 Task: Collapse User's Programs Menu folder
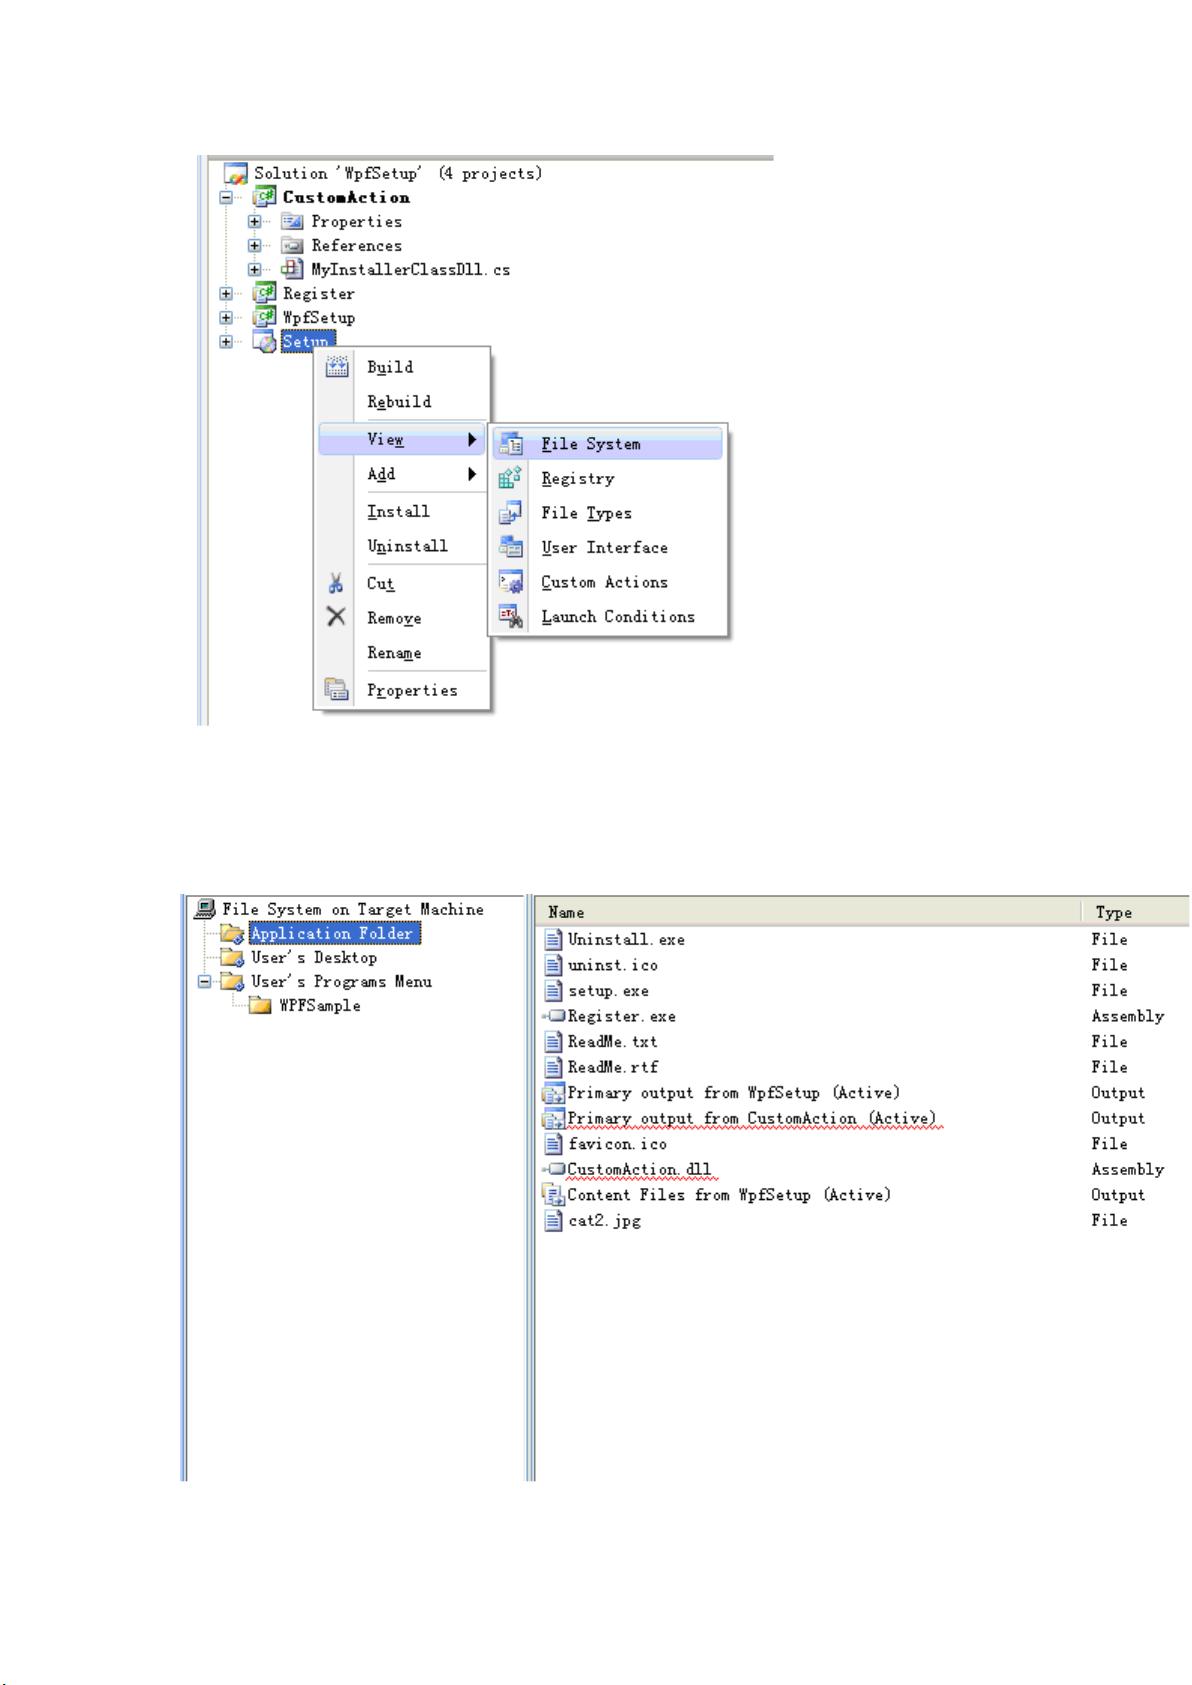[x=204, y=982]
